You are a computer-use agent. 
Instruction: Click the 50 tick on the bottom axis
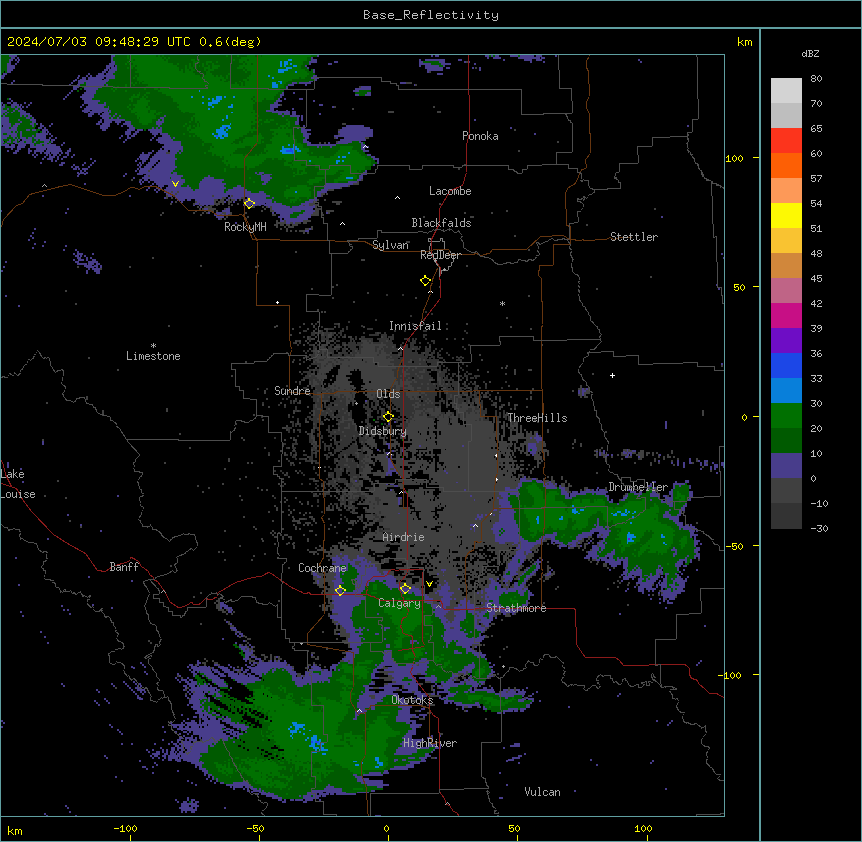(515, 828)
